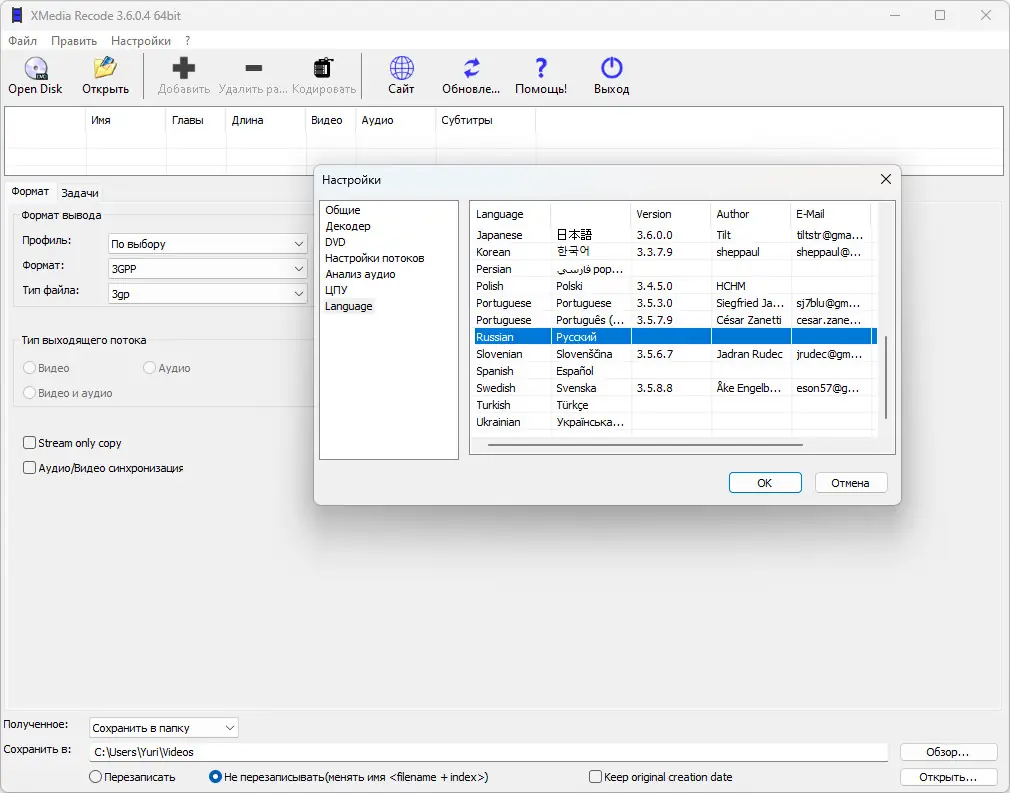The height and width of the screenshot is (793, 1010).
Task: Click the Open Disk DVD icon
Action: click(36, 68)
